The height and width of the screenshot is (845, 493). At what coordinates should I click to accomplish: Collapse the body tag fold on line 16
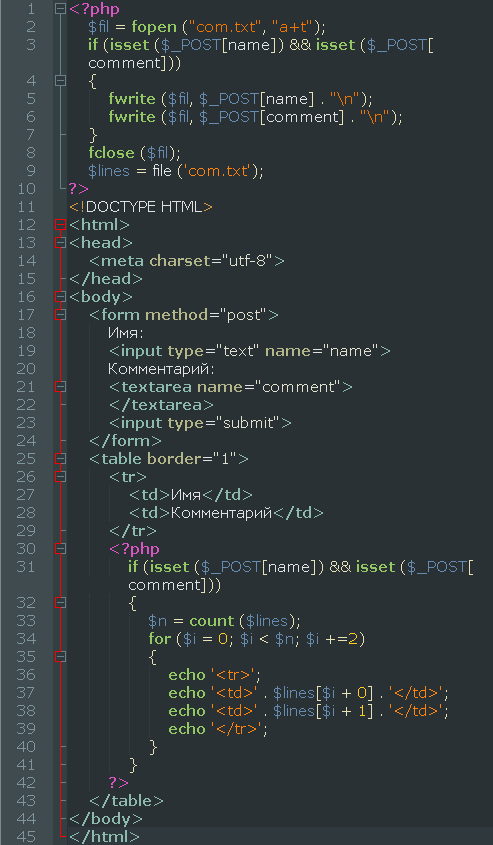(x=60, y=297)
